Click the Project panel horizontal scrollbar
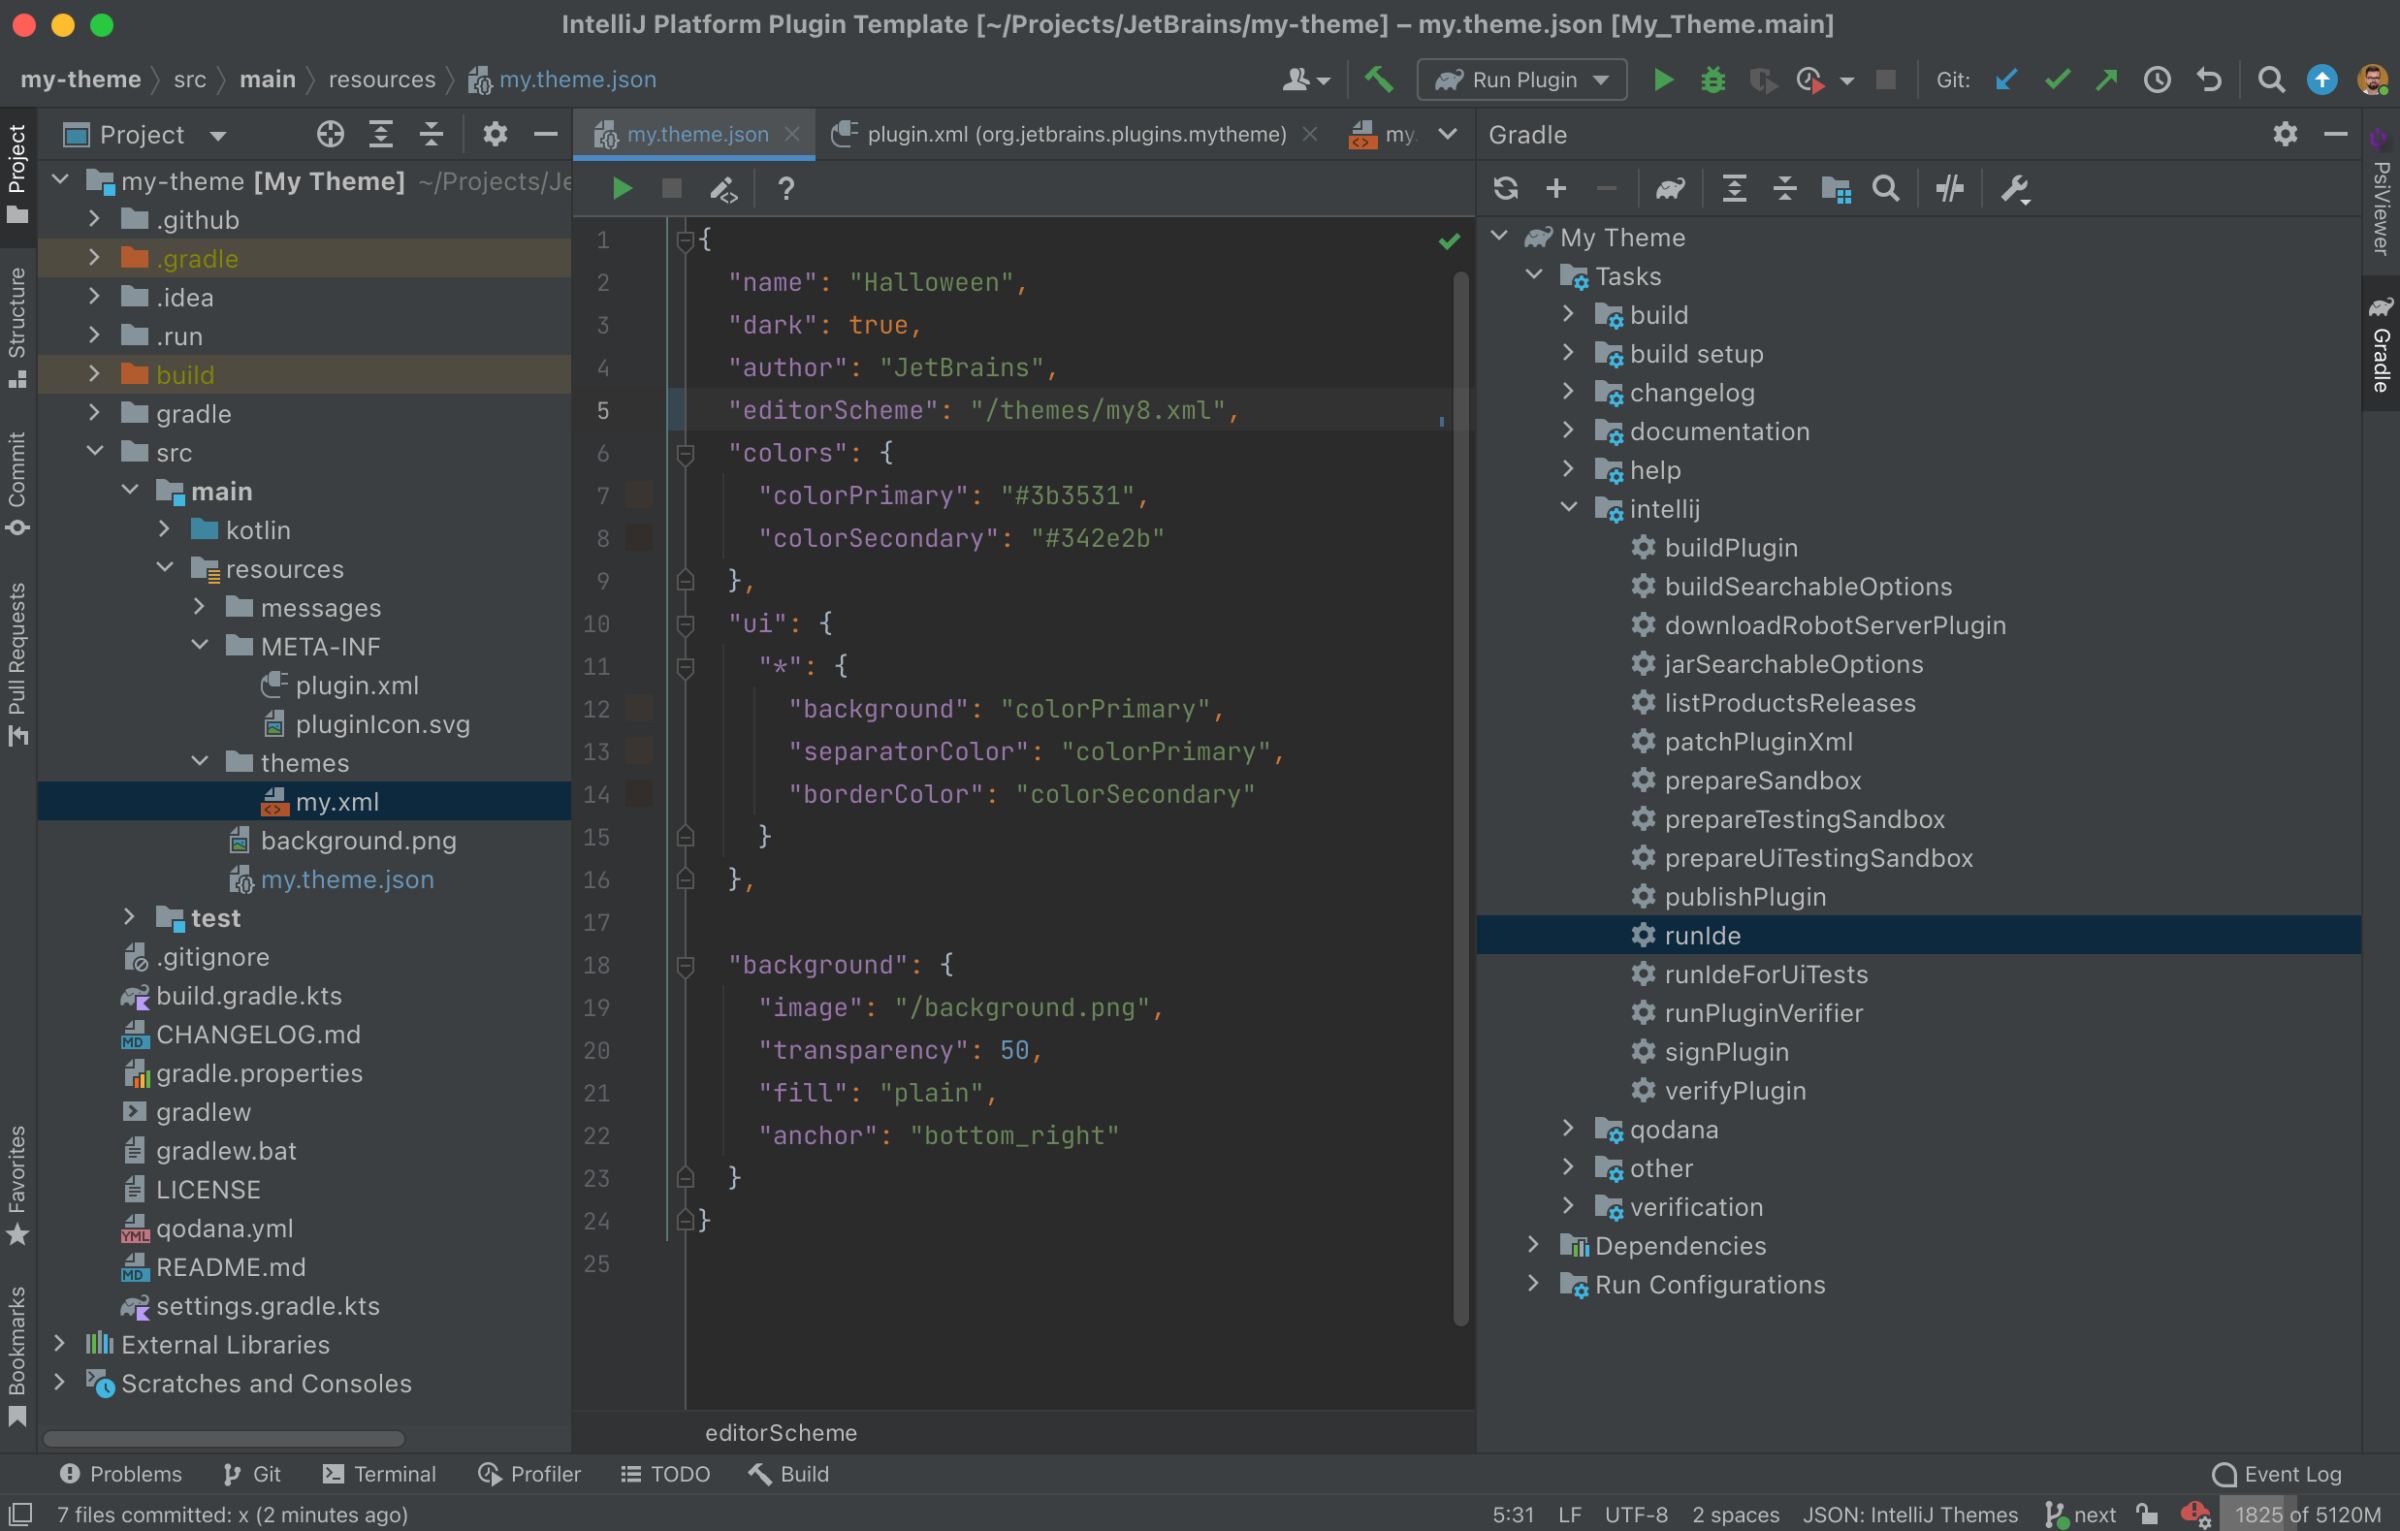This screenshot has width=2400, height=1531. 224,1438
